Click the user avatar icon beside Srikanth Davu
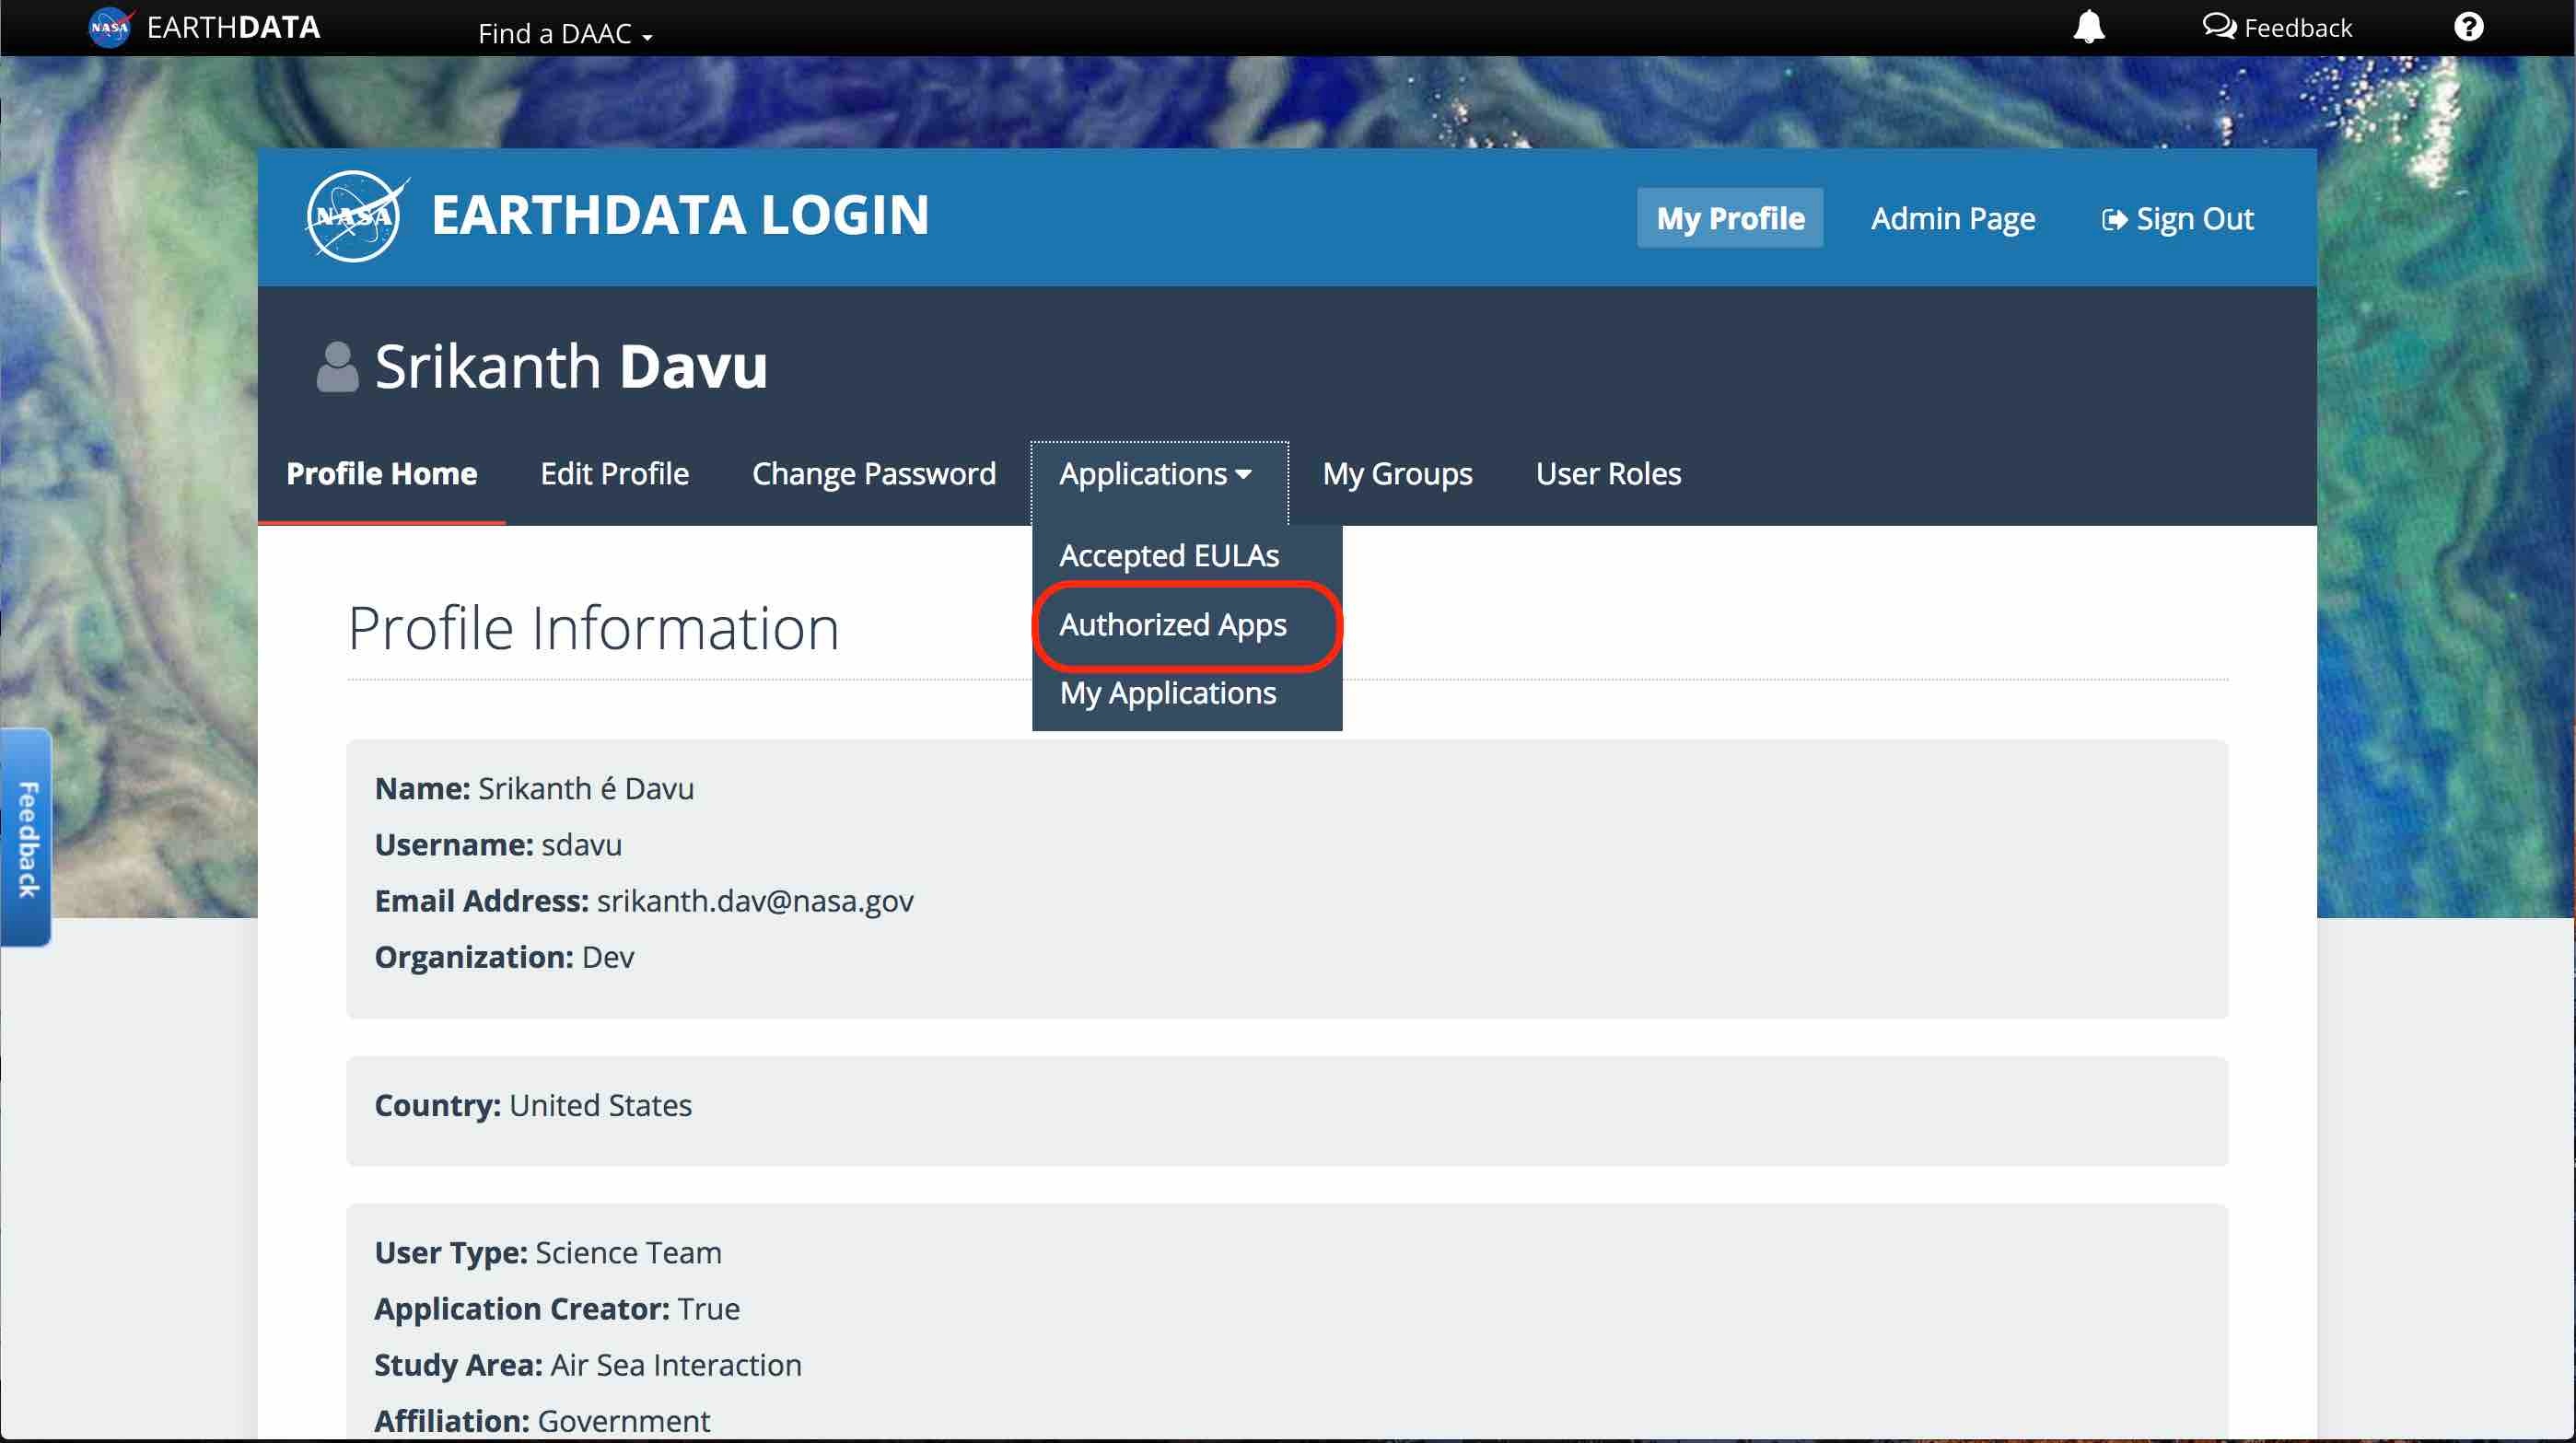 coord(337,367)
